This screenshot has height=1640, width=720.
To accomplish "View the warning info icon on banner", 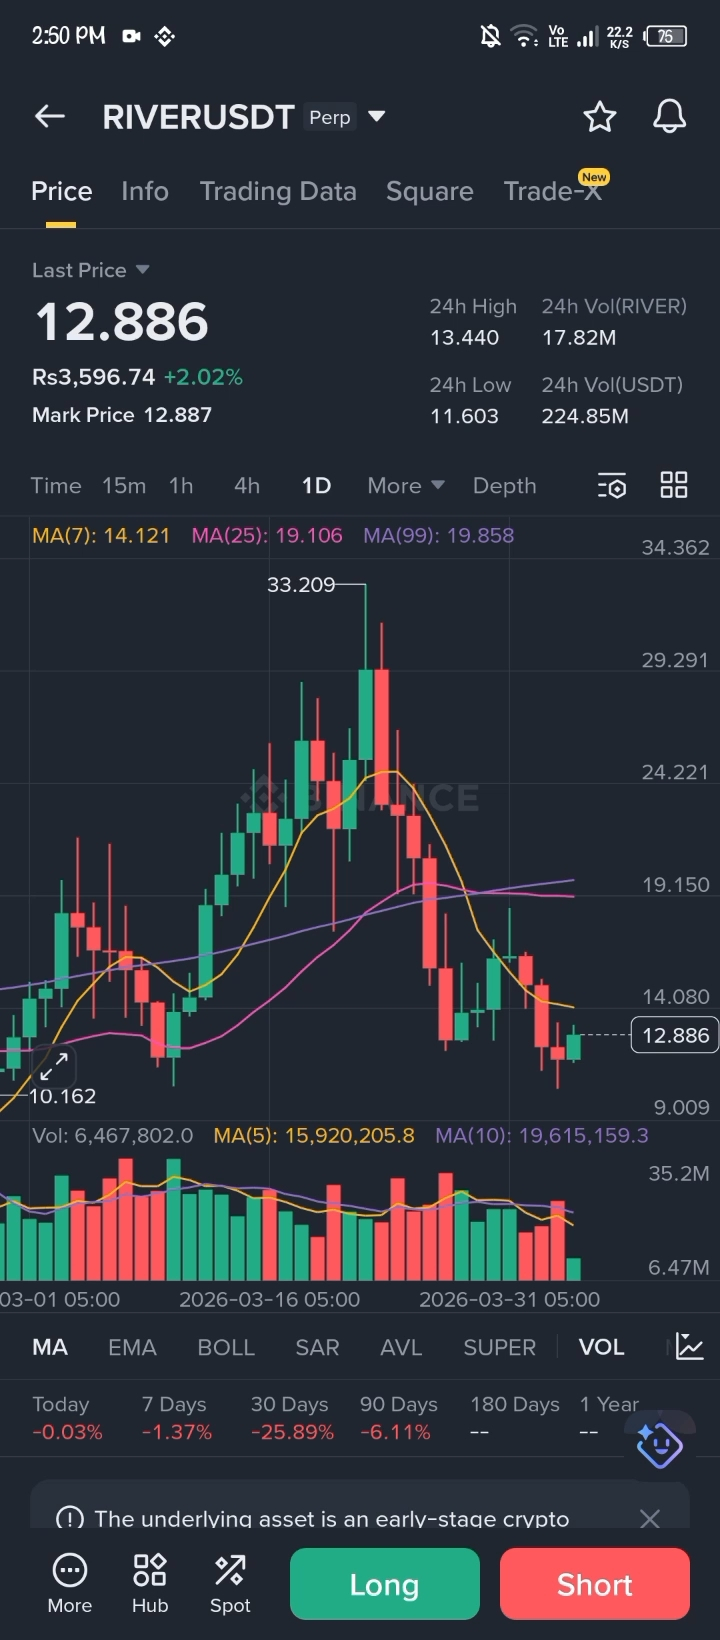I will tap(70, 1519).
